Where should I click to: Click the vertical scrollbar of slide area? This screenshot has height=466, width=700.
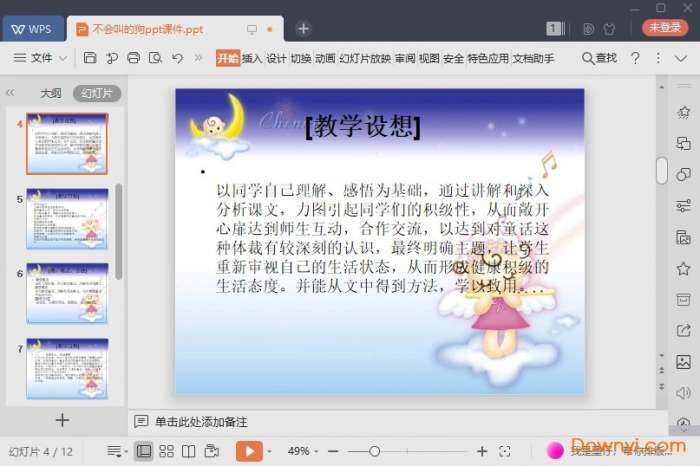coord(662,170)
